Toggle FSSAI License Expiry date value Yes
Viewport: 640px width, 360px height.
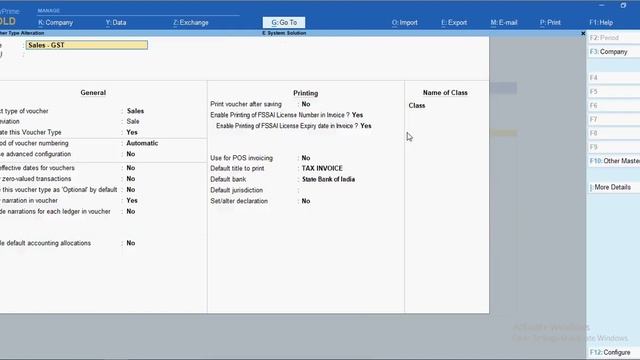click(x=366, y=126)
